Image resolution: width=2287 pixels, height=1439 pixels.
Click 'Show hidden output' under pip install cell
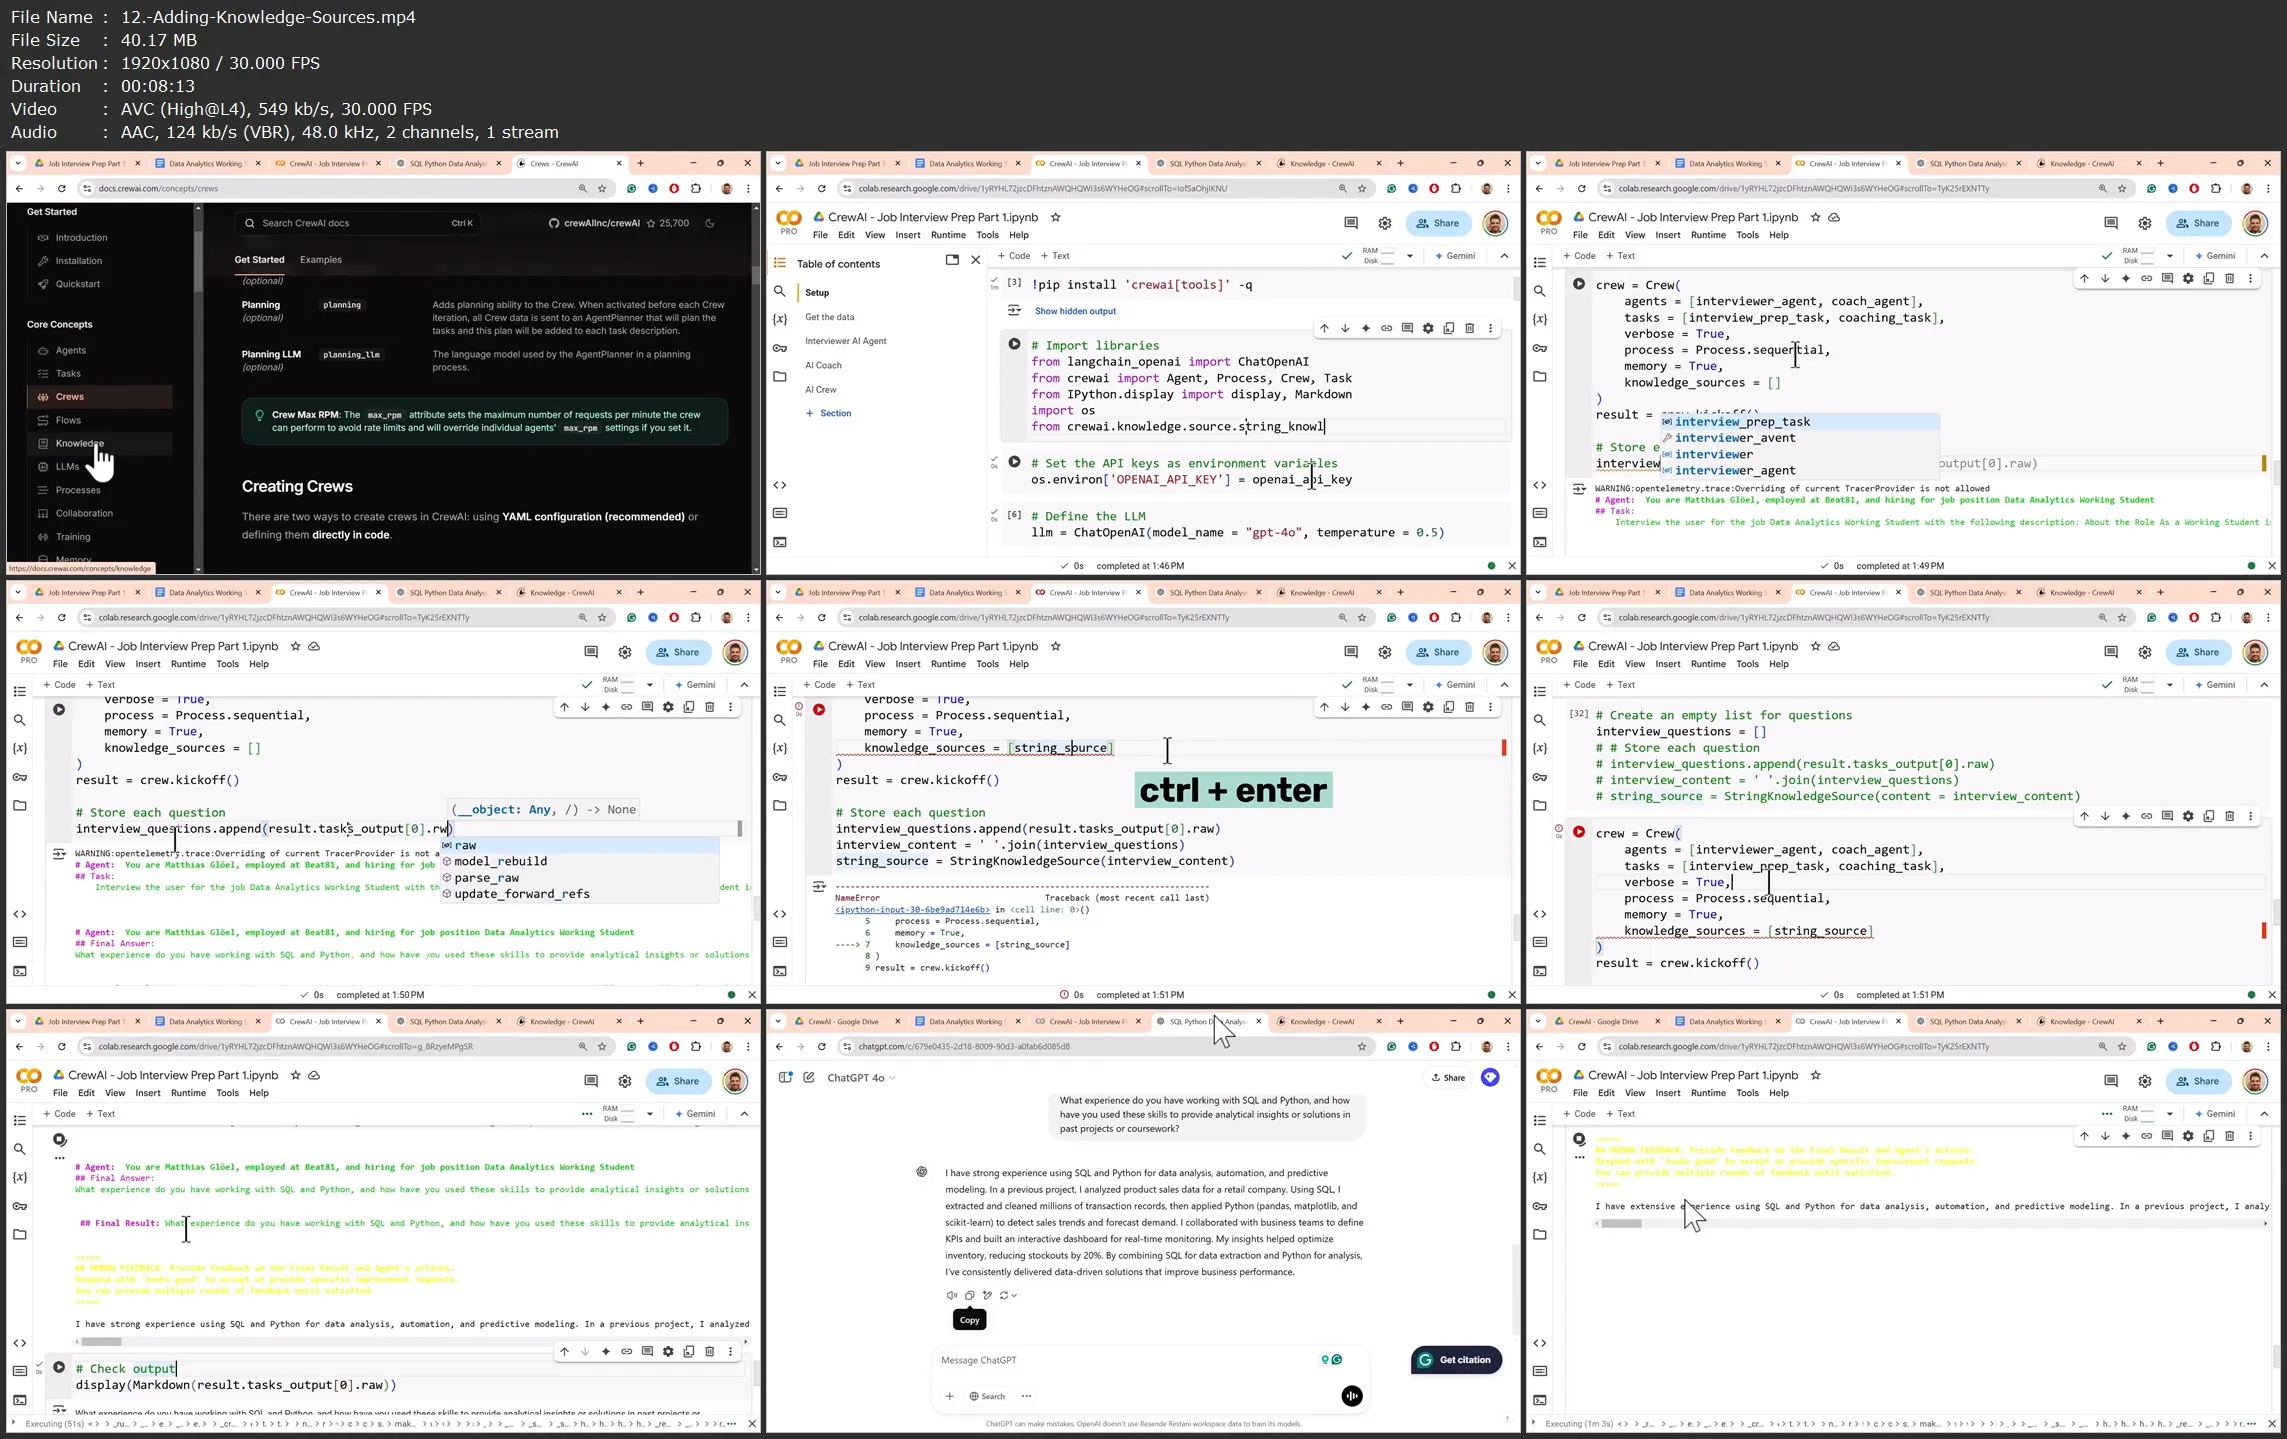click(1075, 311)
